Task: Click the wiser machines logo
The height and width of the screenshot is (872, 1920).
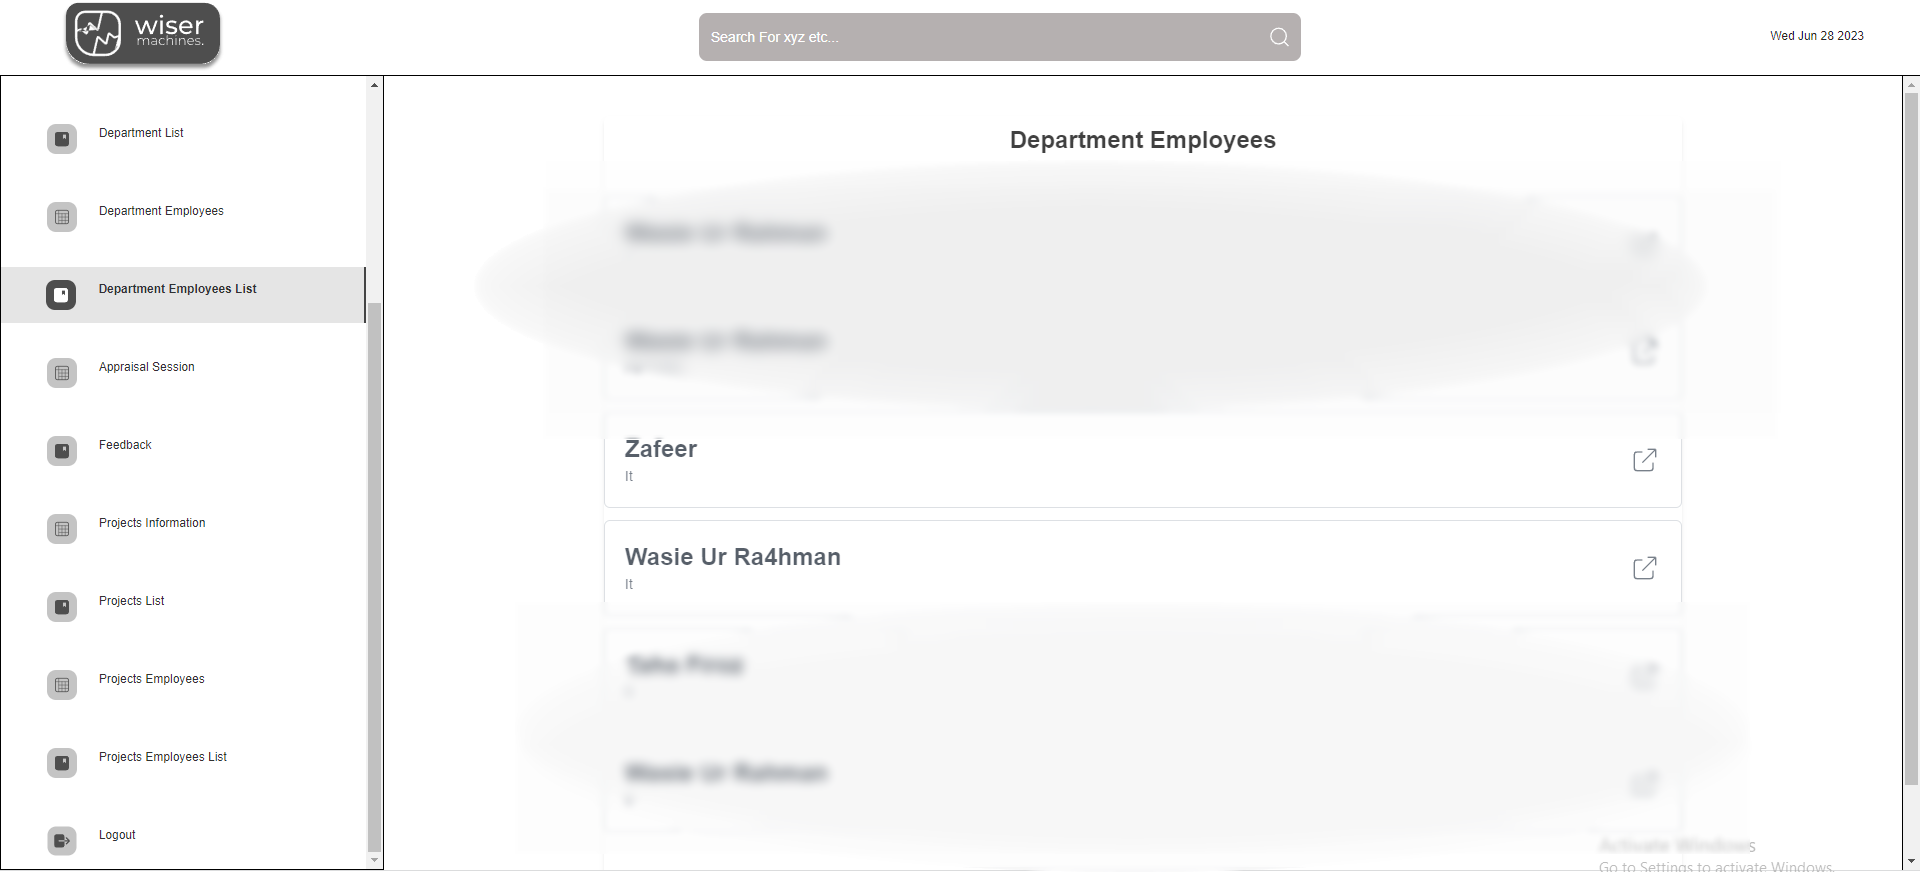Action: (142, 33)
